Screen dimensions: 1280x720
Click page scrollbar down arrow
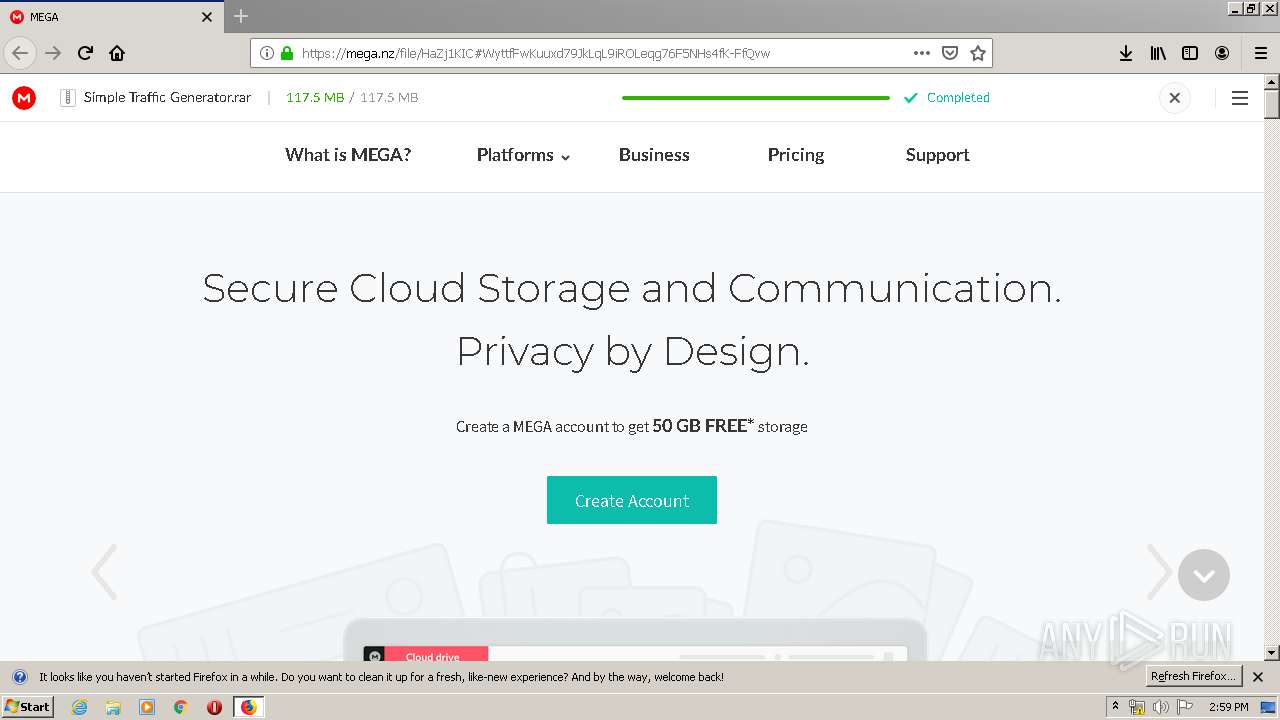click(1272, 653)
